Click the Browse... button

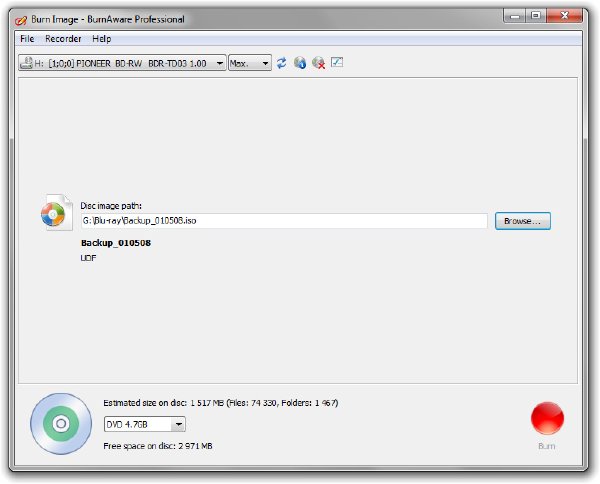(x=523, y=221)
